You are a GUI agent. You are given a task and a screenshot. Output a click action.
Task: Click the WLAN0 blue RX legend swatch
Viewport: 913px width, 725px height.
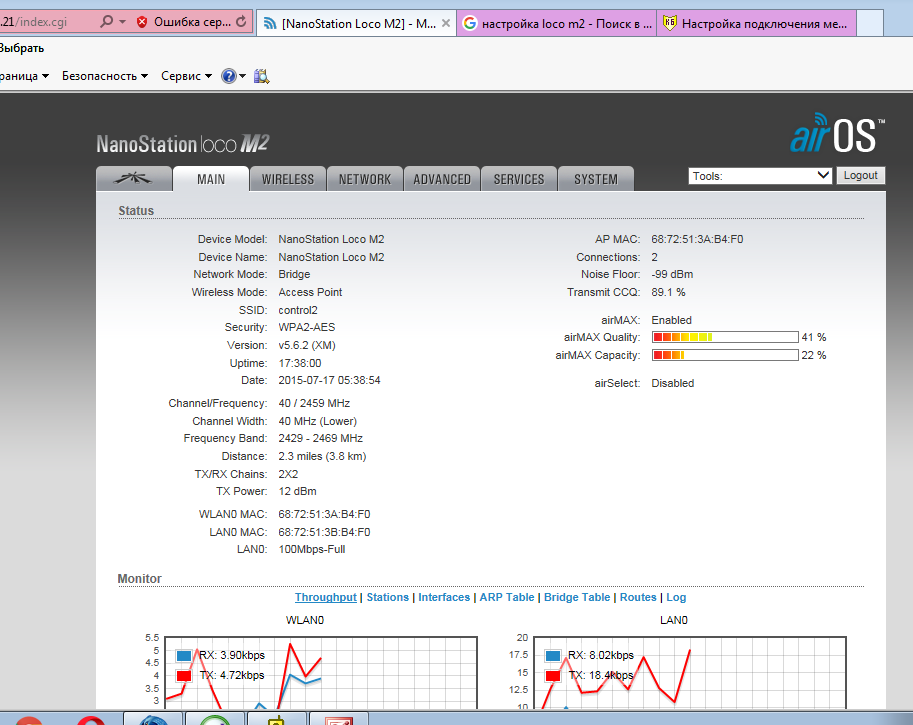(184, 656)
